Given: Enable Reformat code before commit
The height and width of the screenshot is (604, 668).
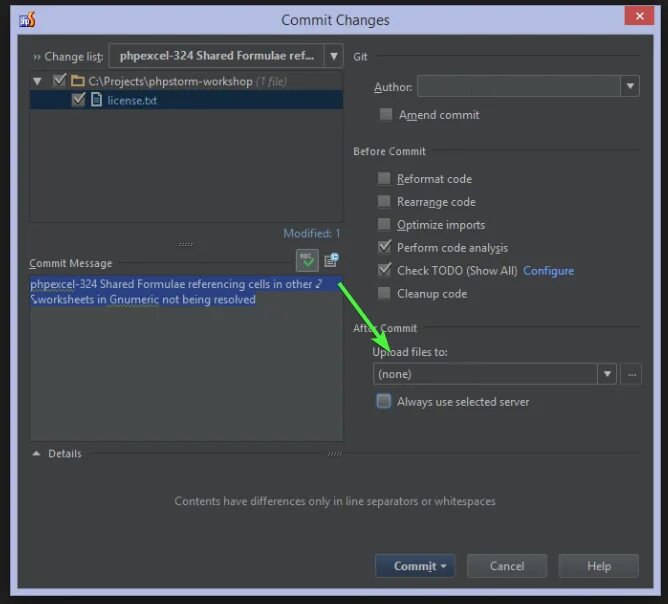Looking at the screenshot, I should (x=384, y=178).
